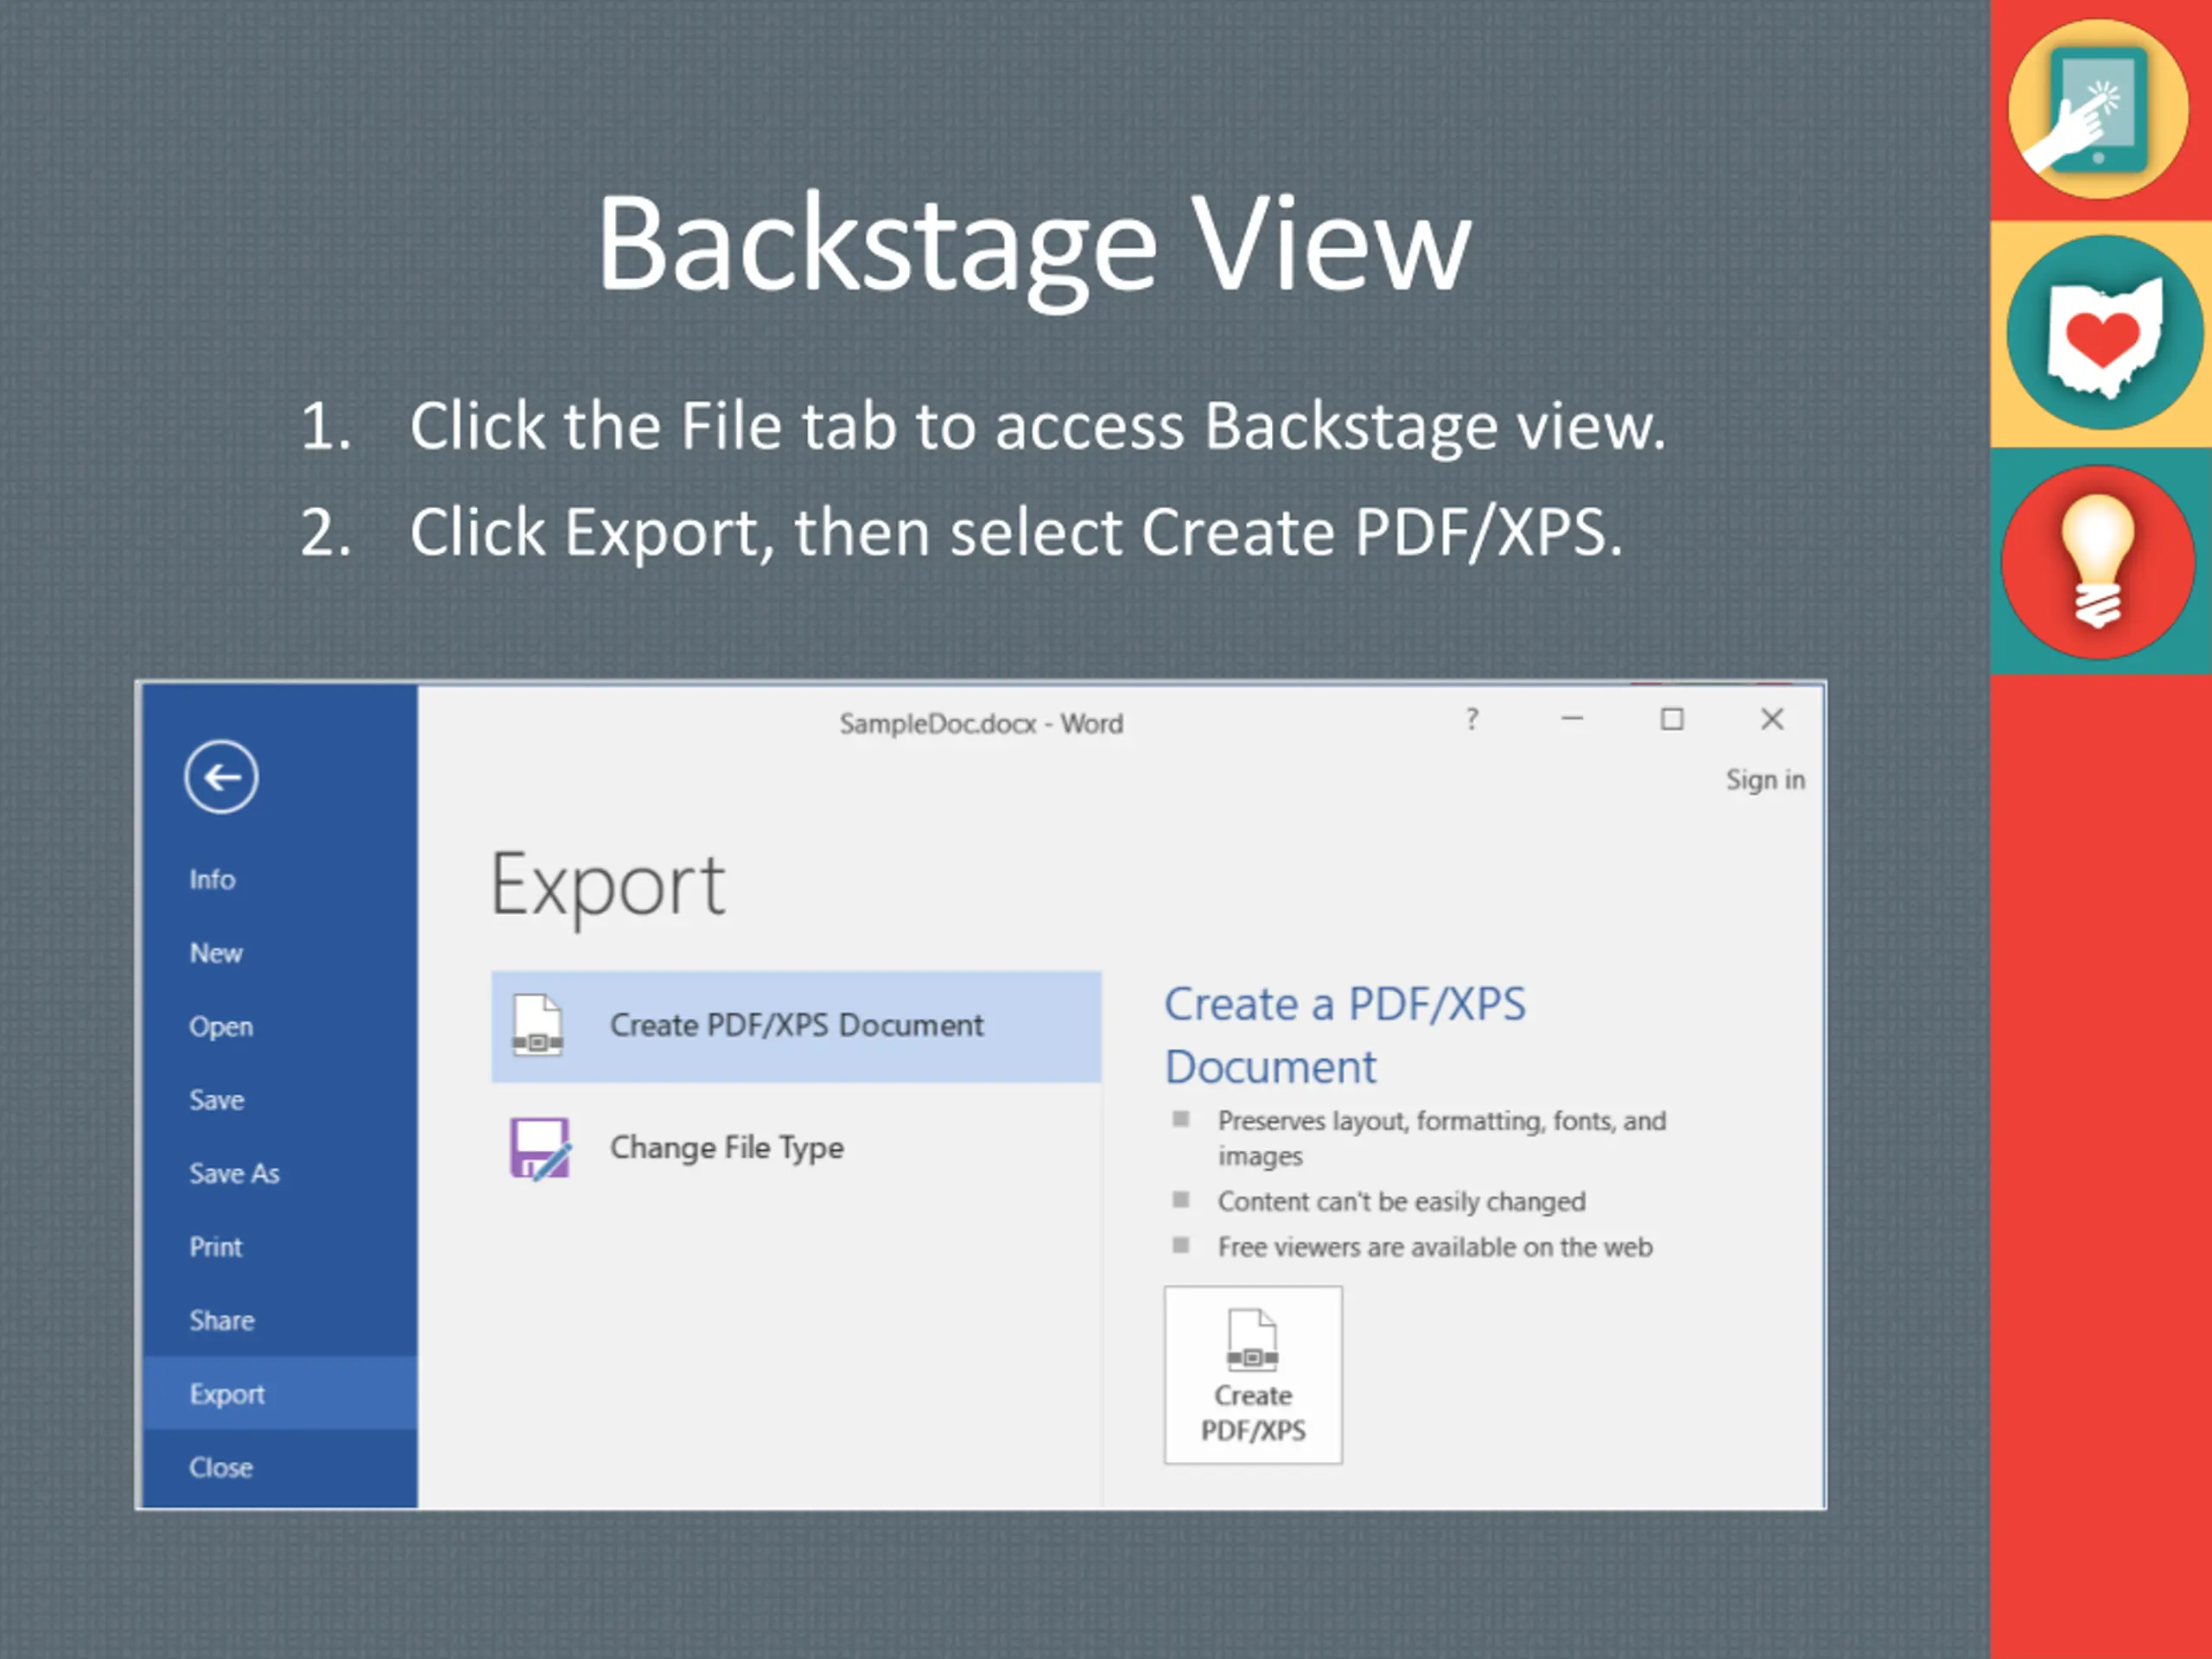Select Share in the sidebar
2212x1659 pixels.
point(222,1321)
